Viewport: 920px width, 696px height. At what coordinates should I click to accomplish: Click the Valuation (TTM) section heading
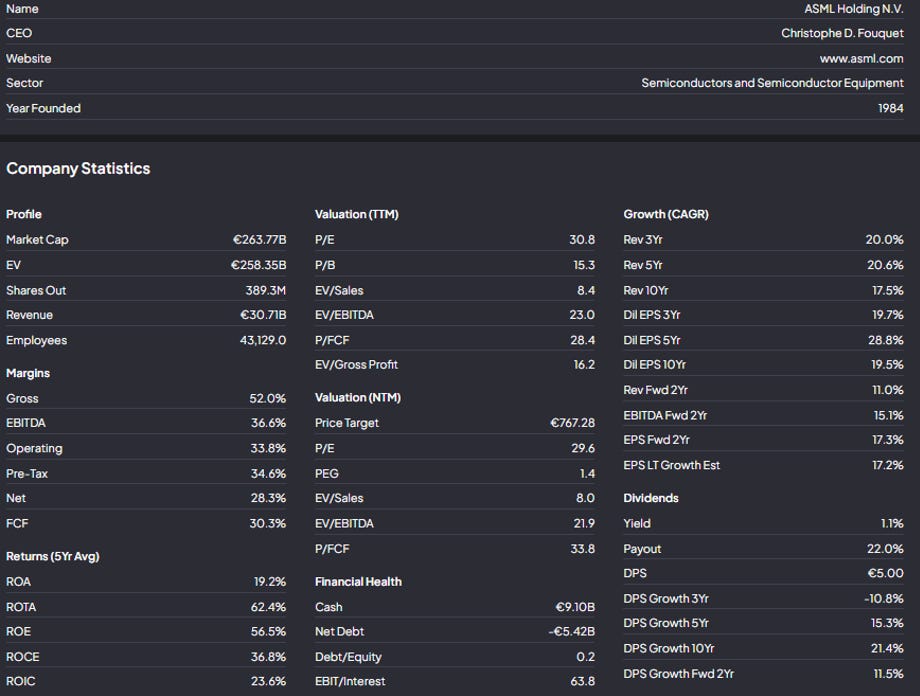(x=357, y=215)
